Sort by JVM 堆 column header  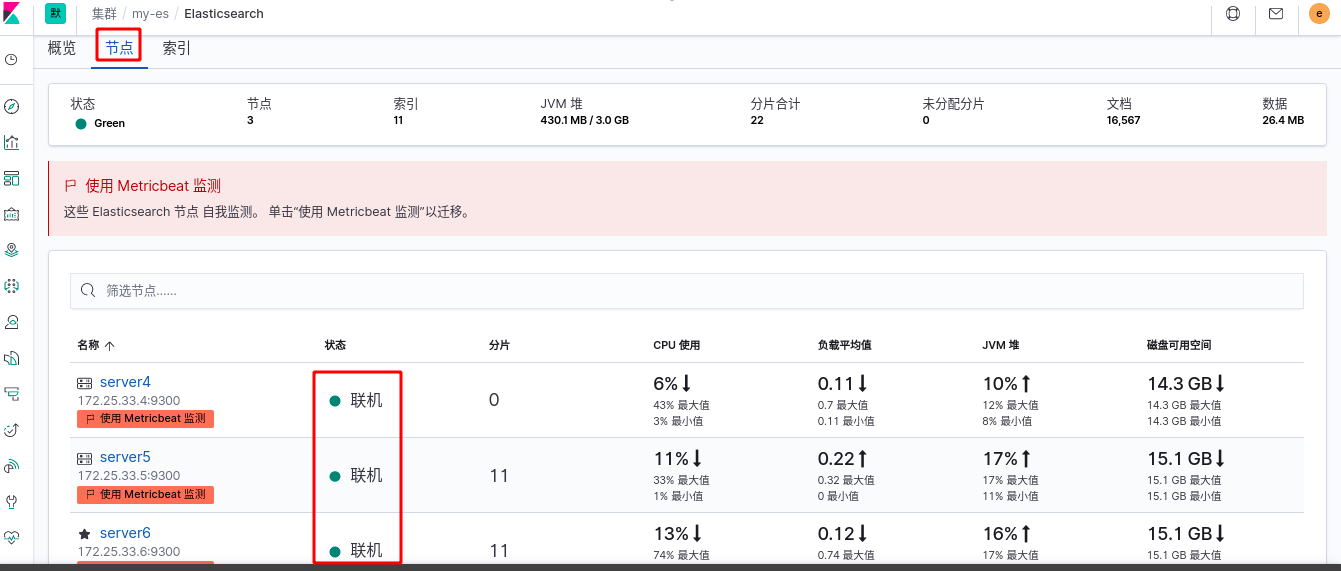[1001, 345]
